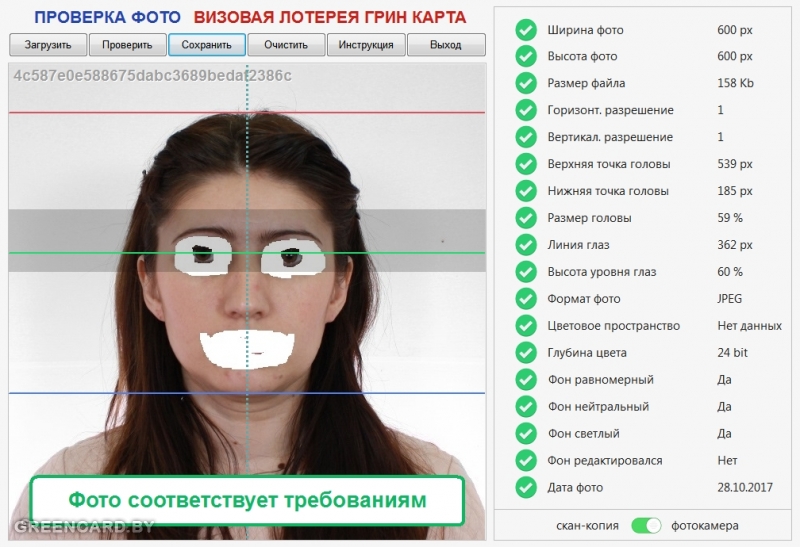
Task: Click checkmark beside Формат фото
Action: point(526,299)
